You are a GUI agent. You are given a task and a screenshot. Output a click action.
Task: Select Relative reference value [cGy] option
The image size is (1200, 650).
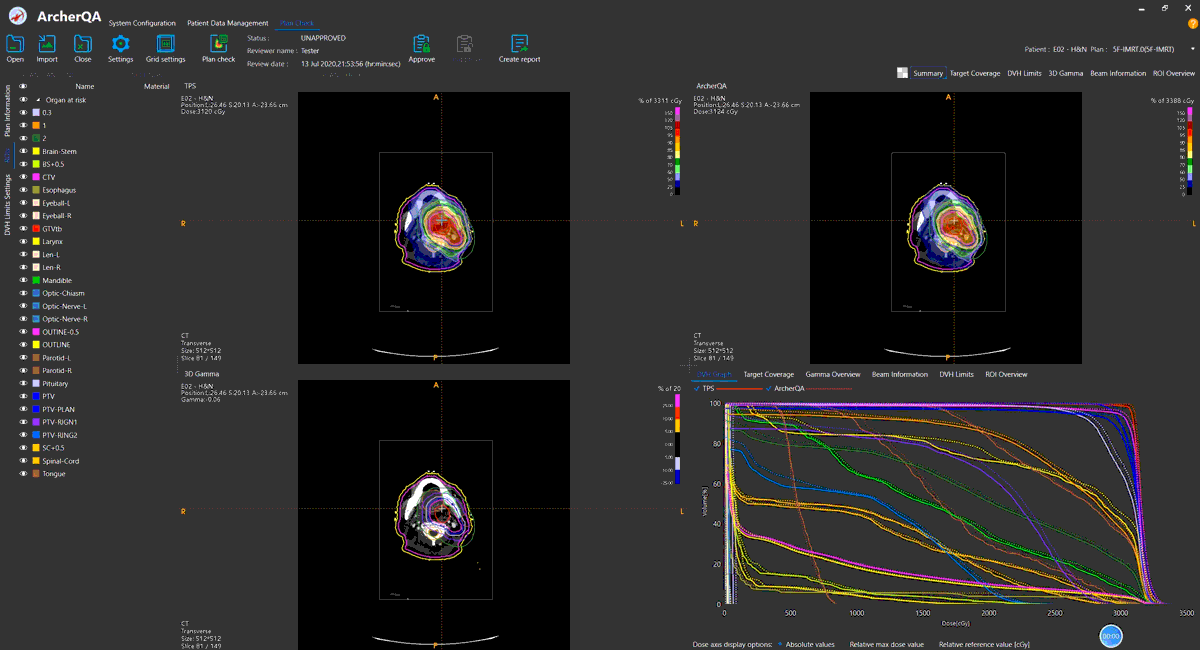[x=986, y=645]
